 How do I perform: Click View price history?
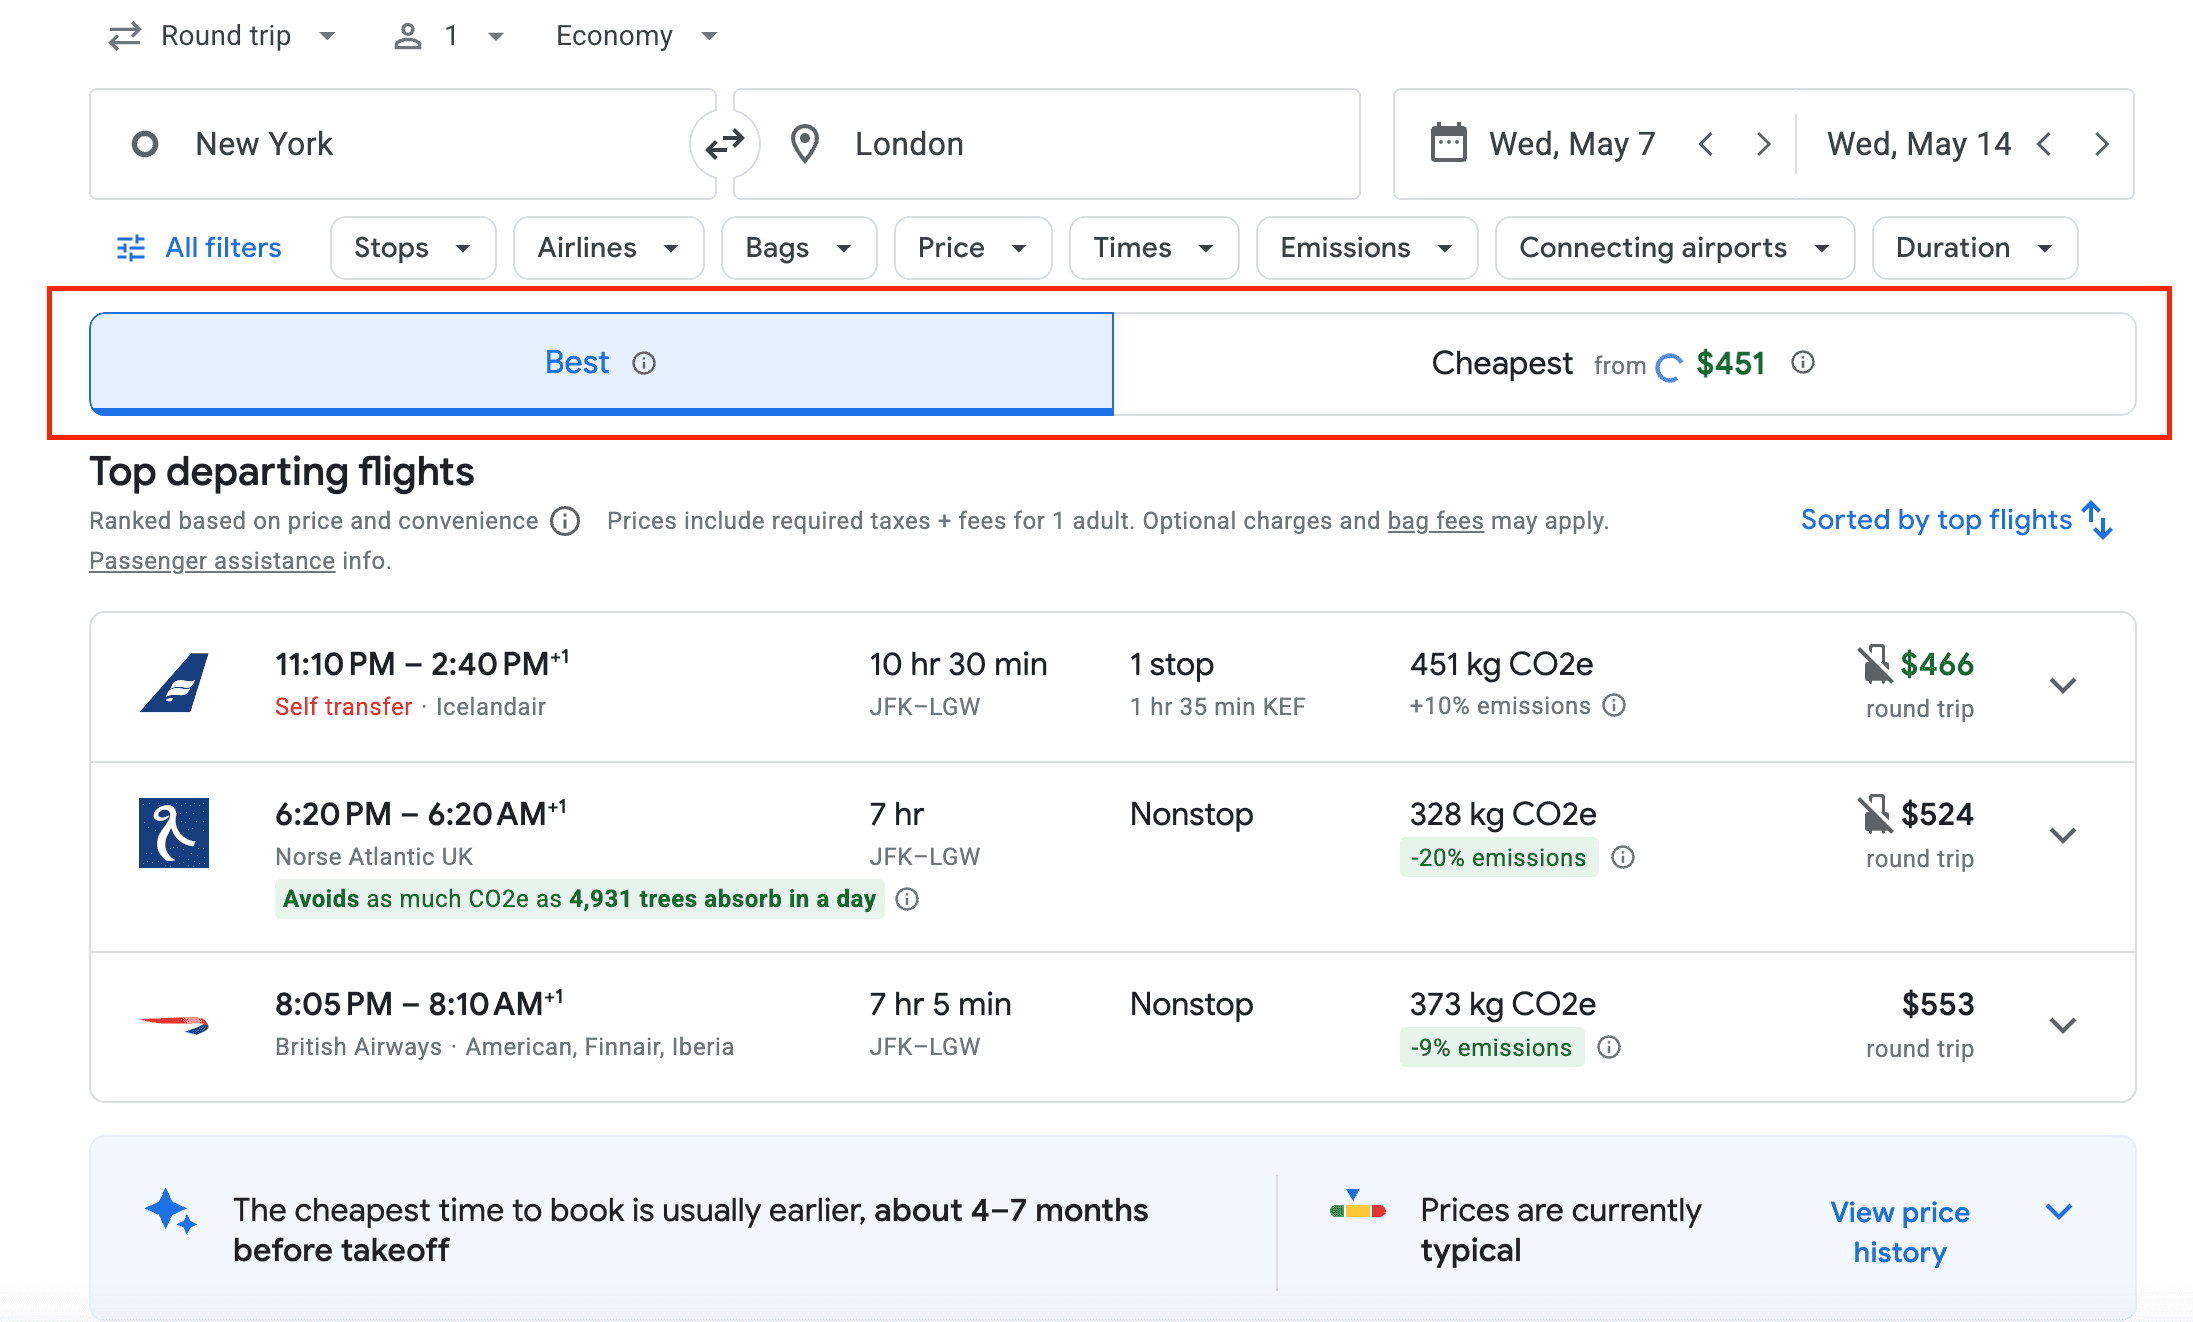point(1900,1232)
